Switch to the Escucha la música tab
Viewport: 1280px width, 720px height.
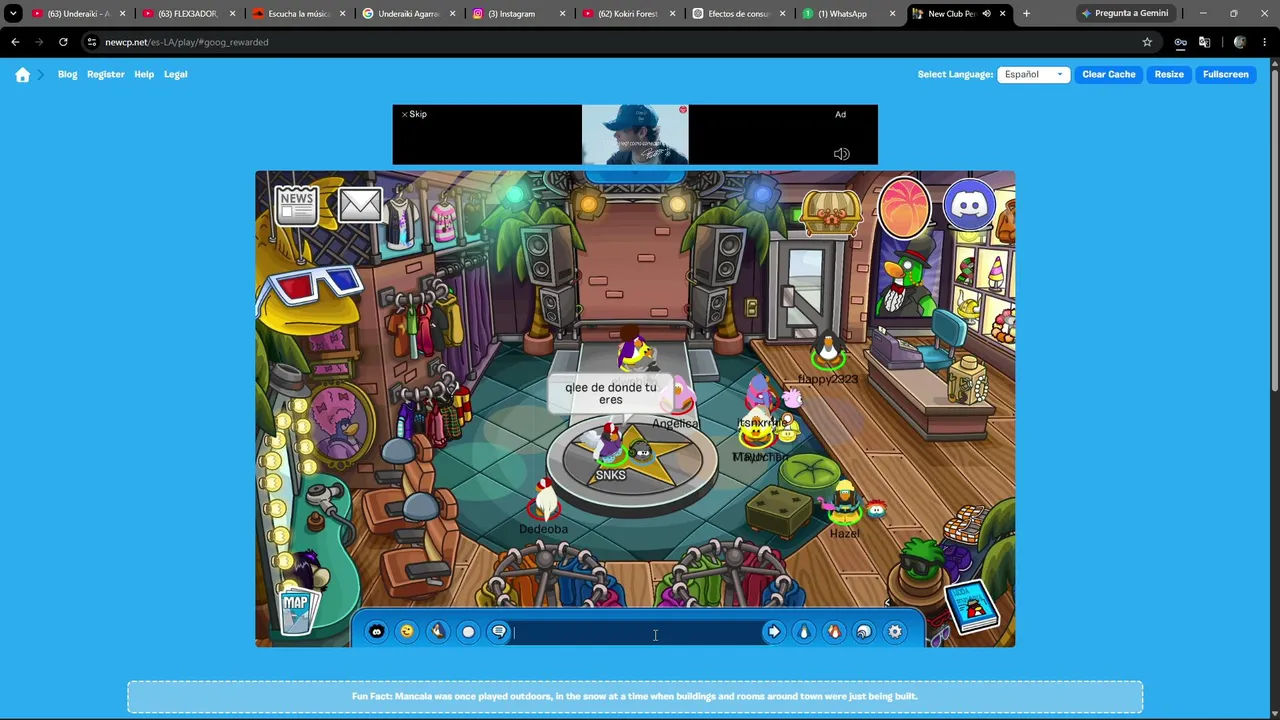point(298,14)
